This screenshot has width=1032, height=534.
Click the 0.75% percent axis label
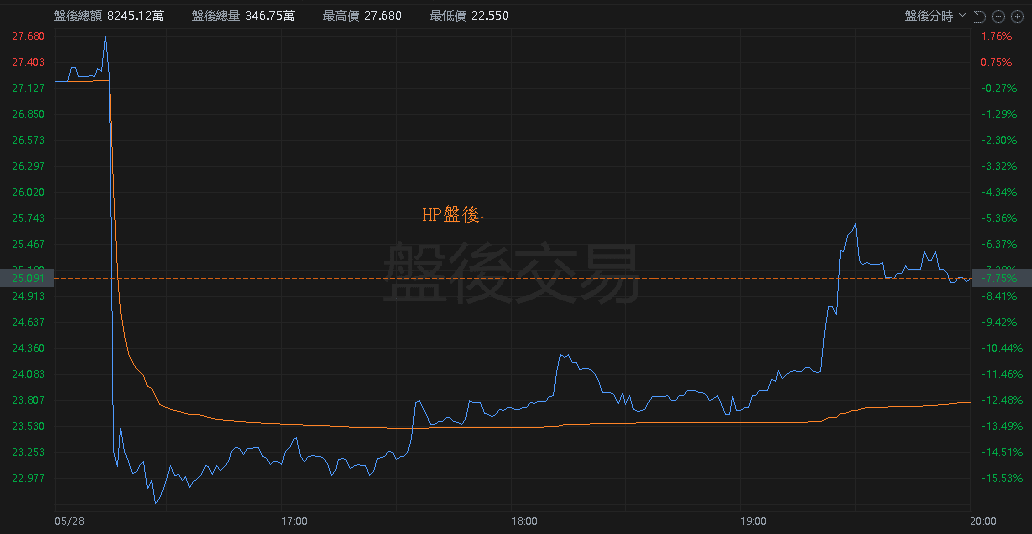point(996,62)
